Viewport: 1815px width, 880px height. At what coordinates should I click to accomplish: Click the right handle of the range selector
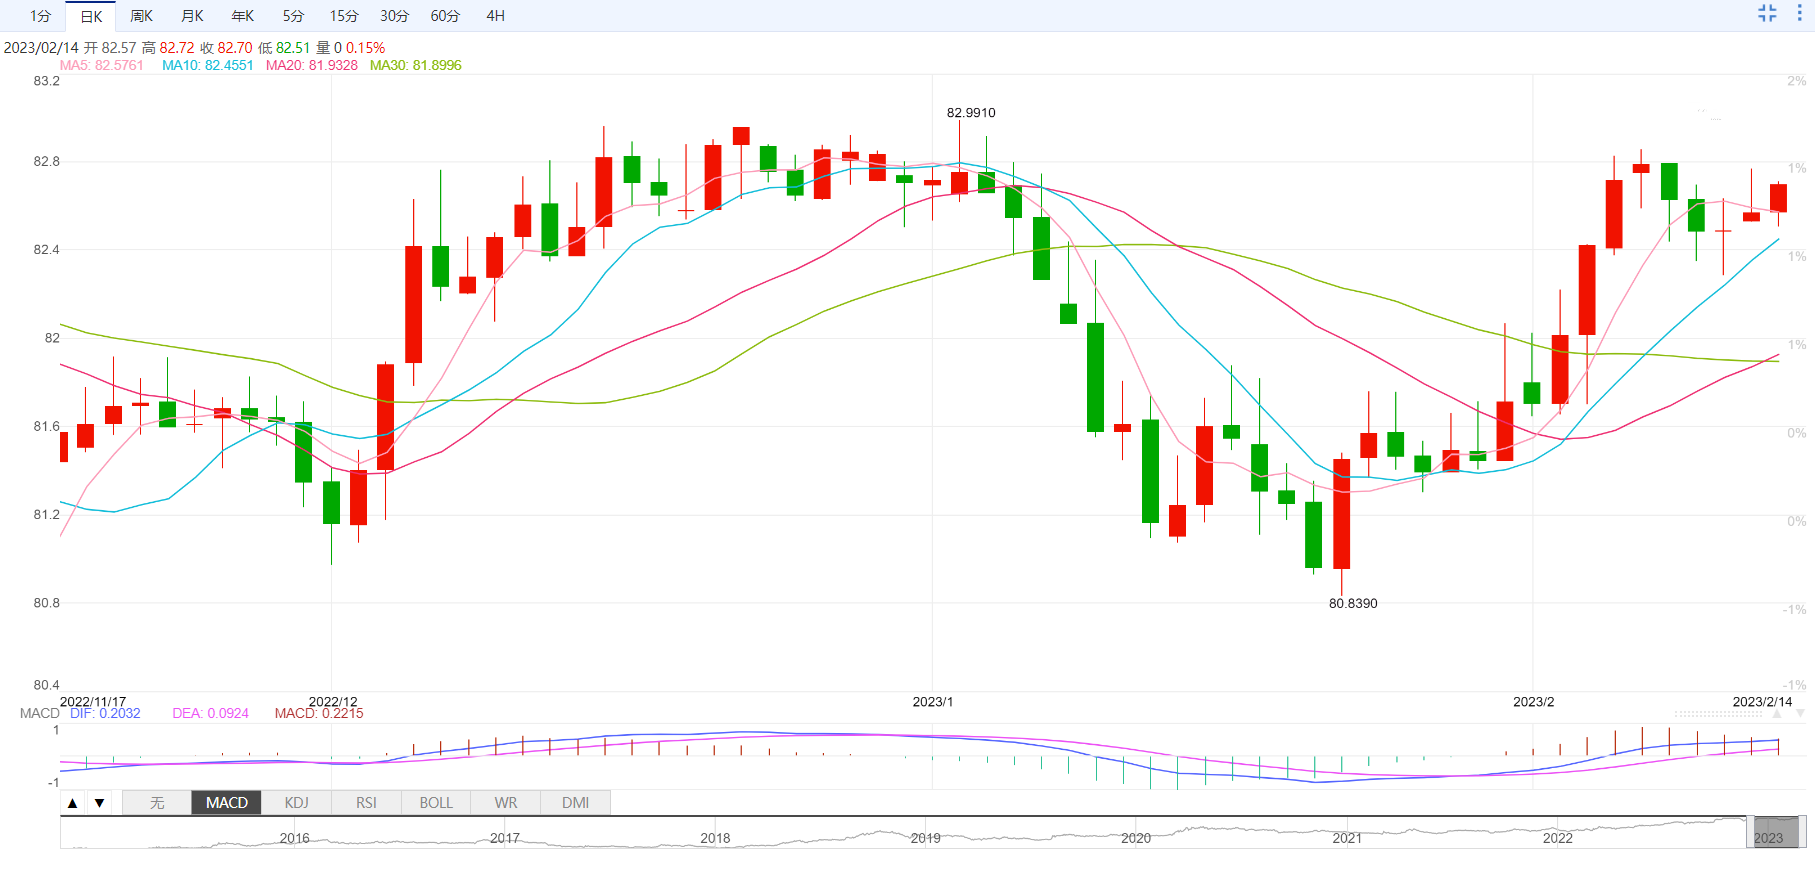click(x=1803, y=832)
